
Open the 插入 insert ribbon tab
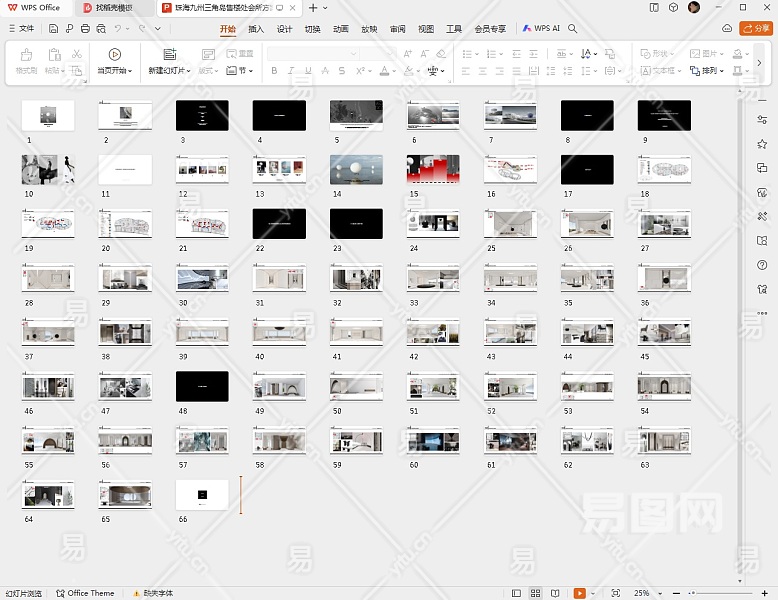(x=256, y=29)
